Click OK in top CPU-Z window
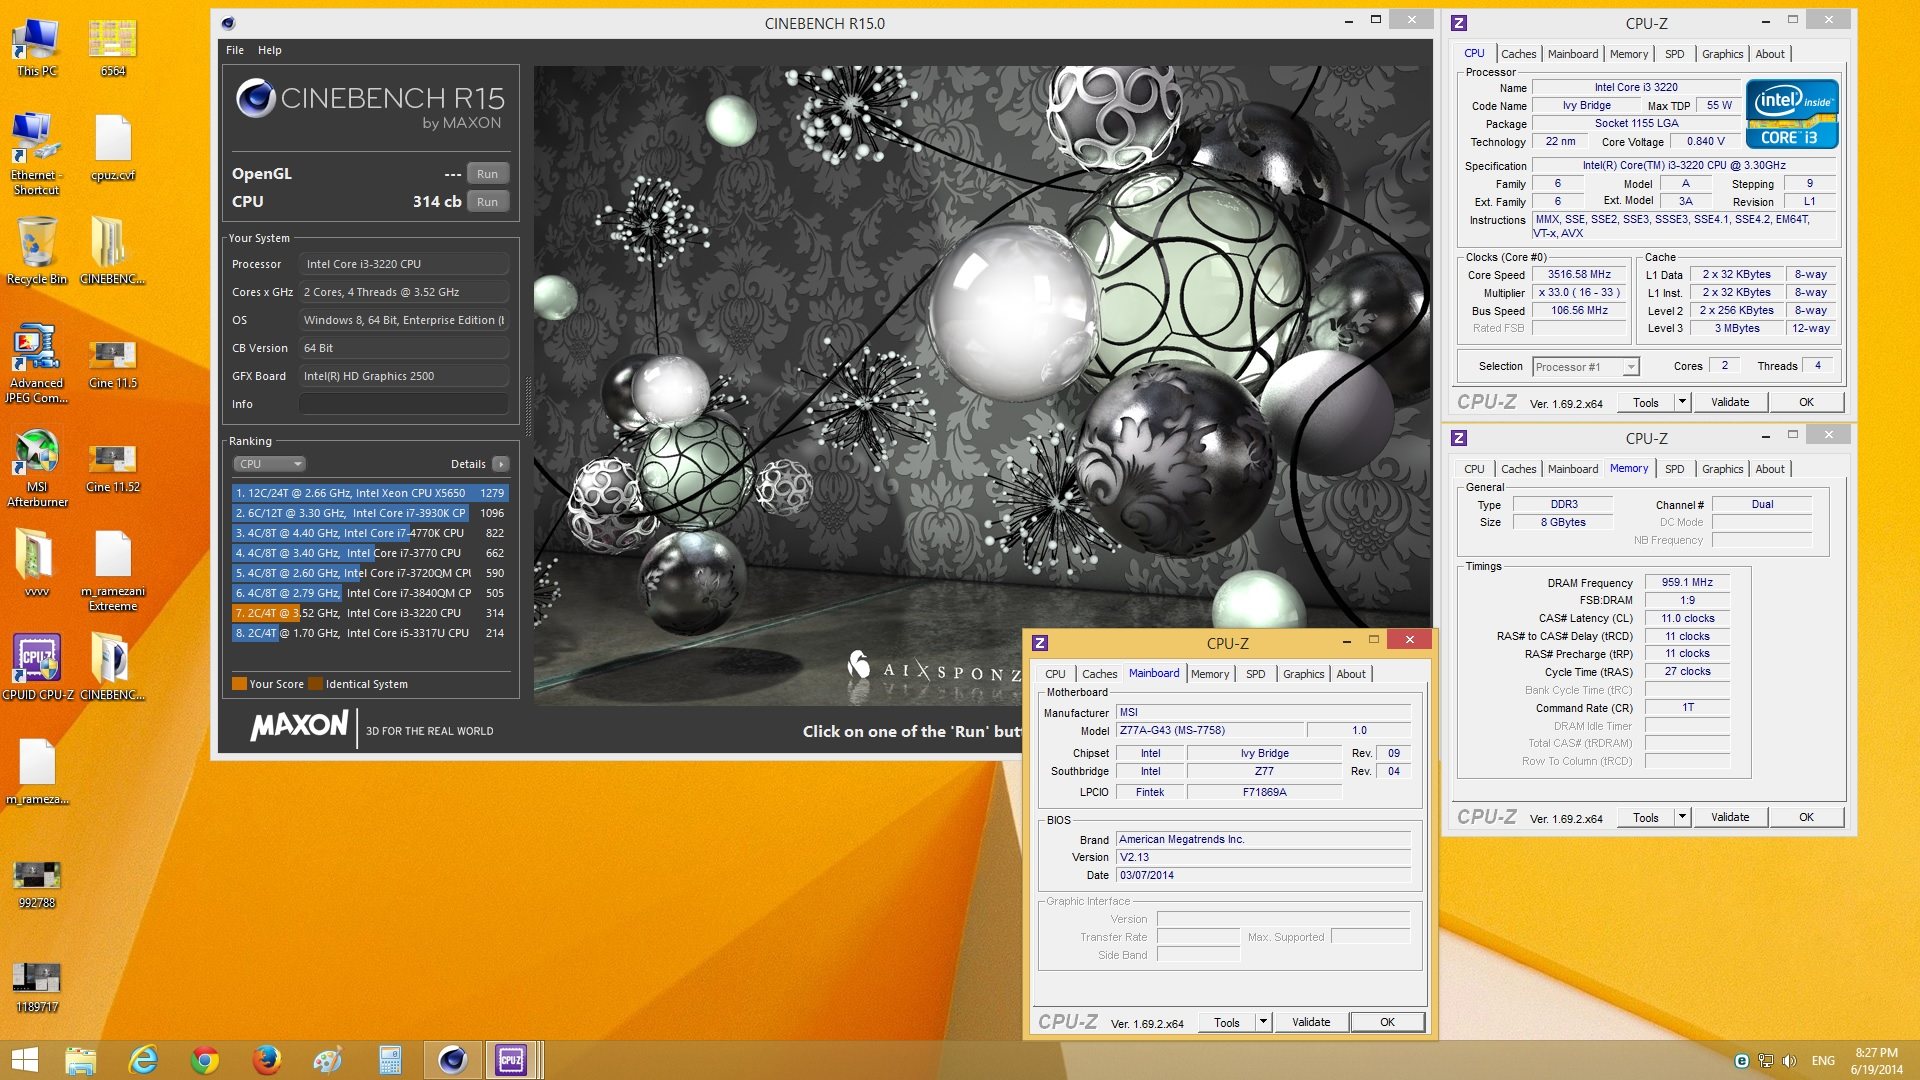 pos(1806,402)
